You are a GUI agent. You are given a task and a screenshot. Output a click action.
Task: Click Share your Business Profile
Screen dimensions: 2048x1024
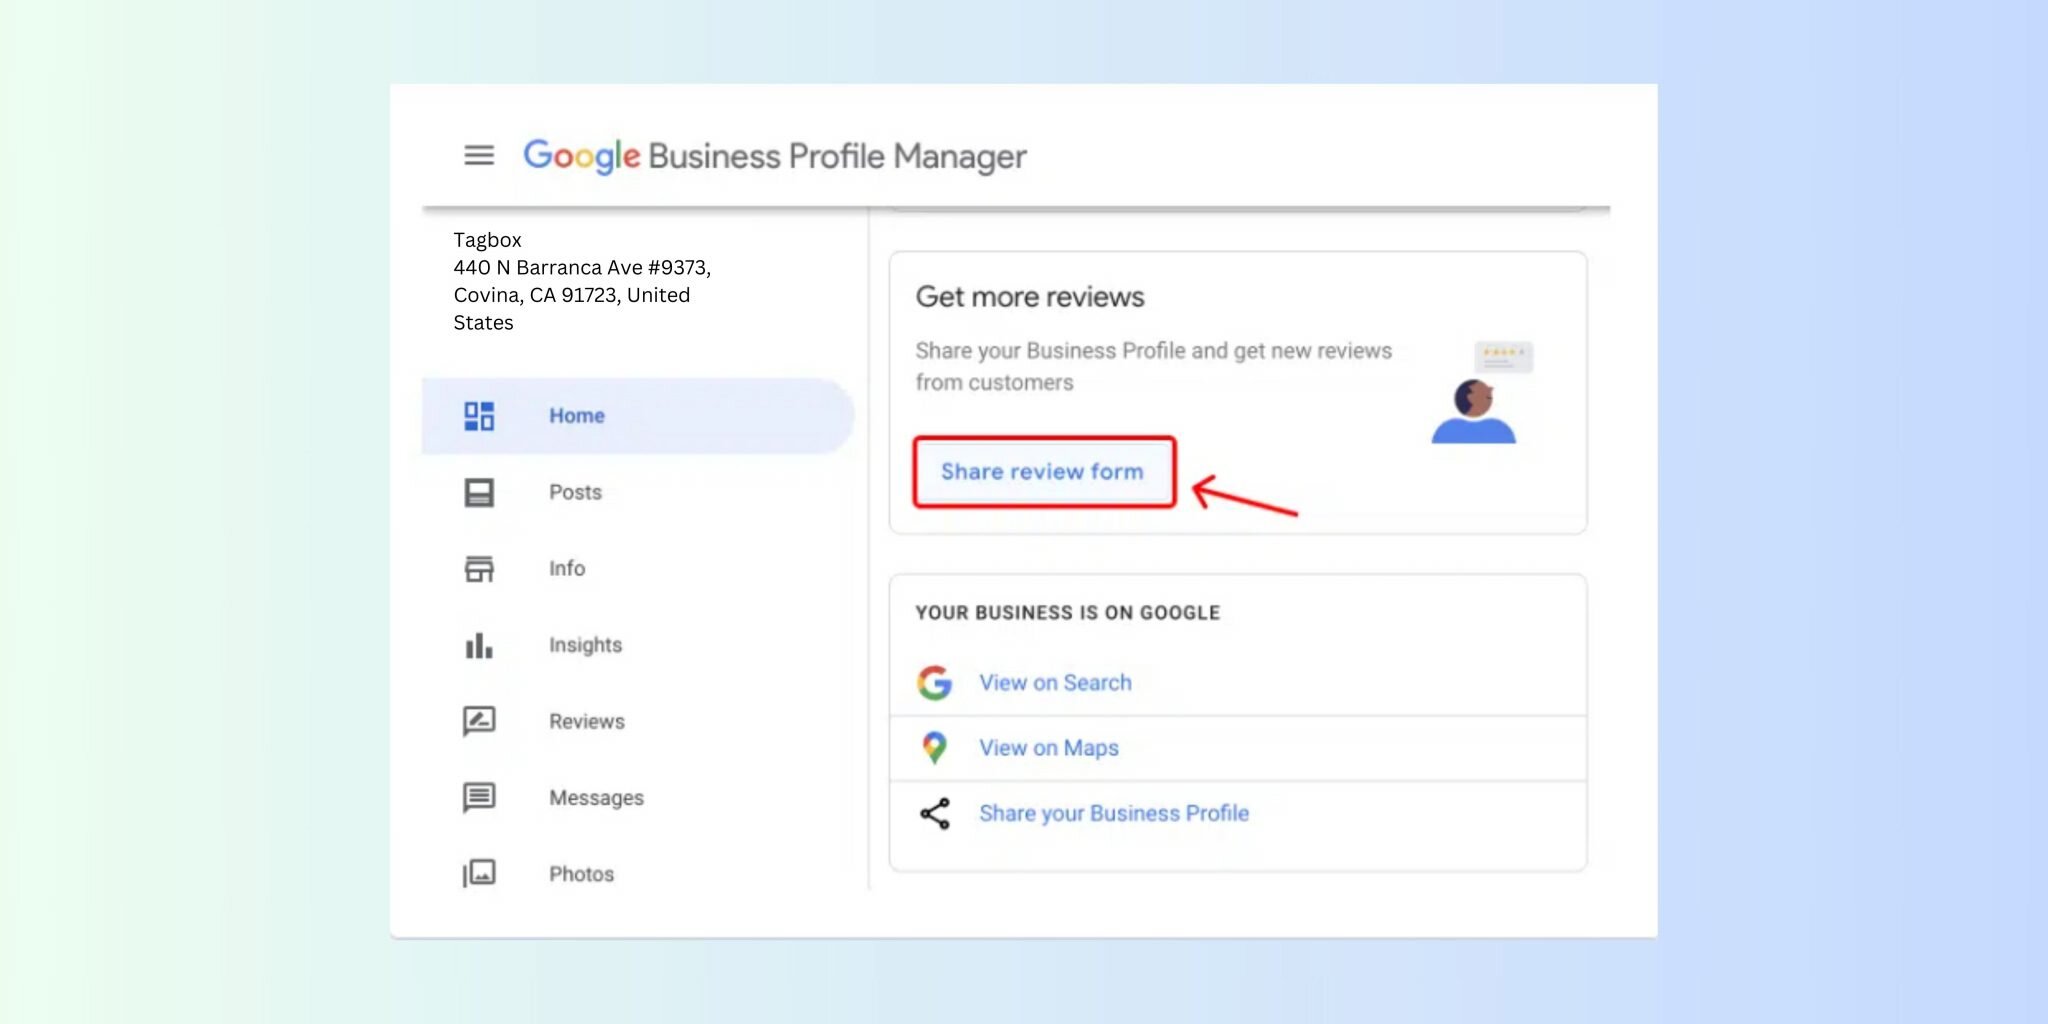click(x=1114, y=813)
